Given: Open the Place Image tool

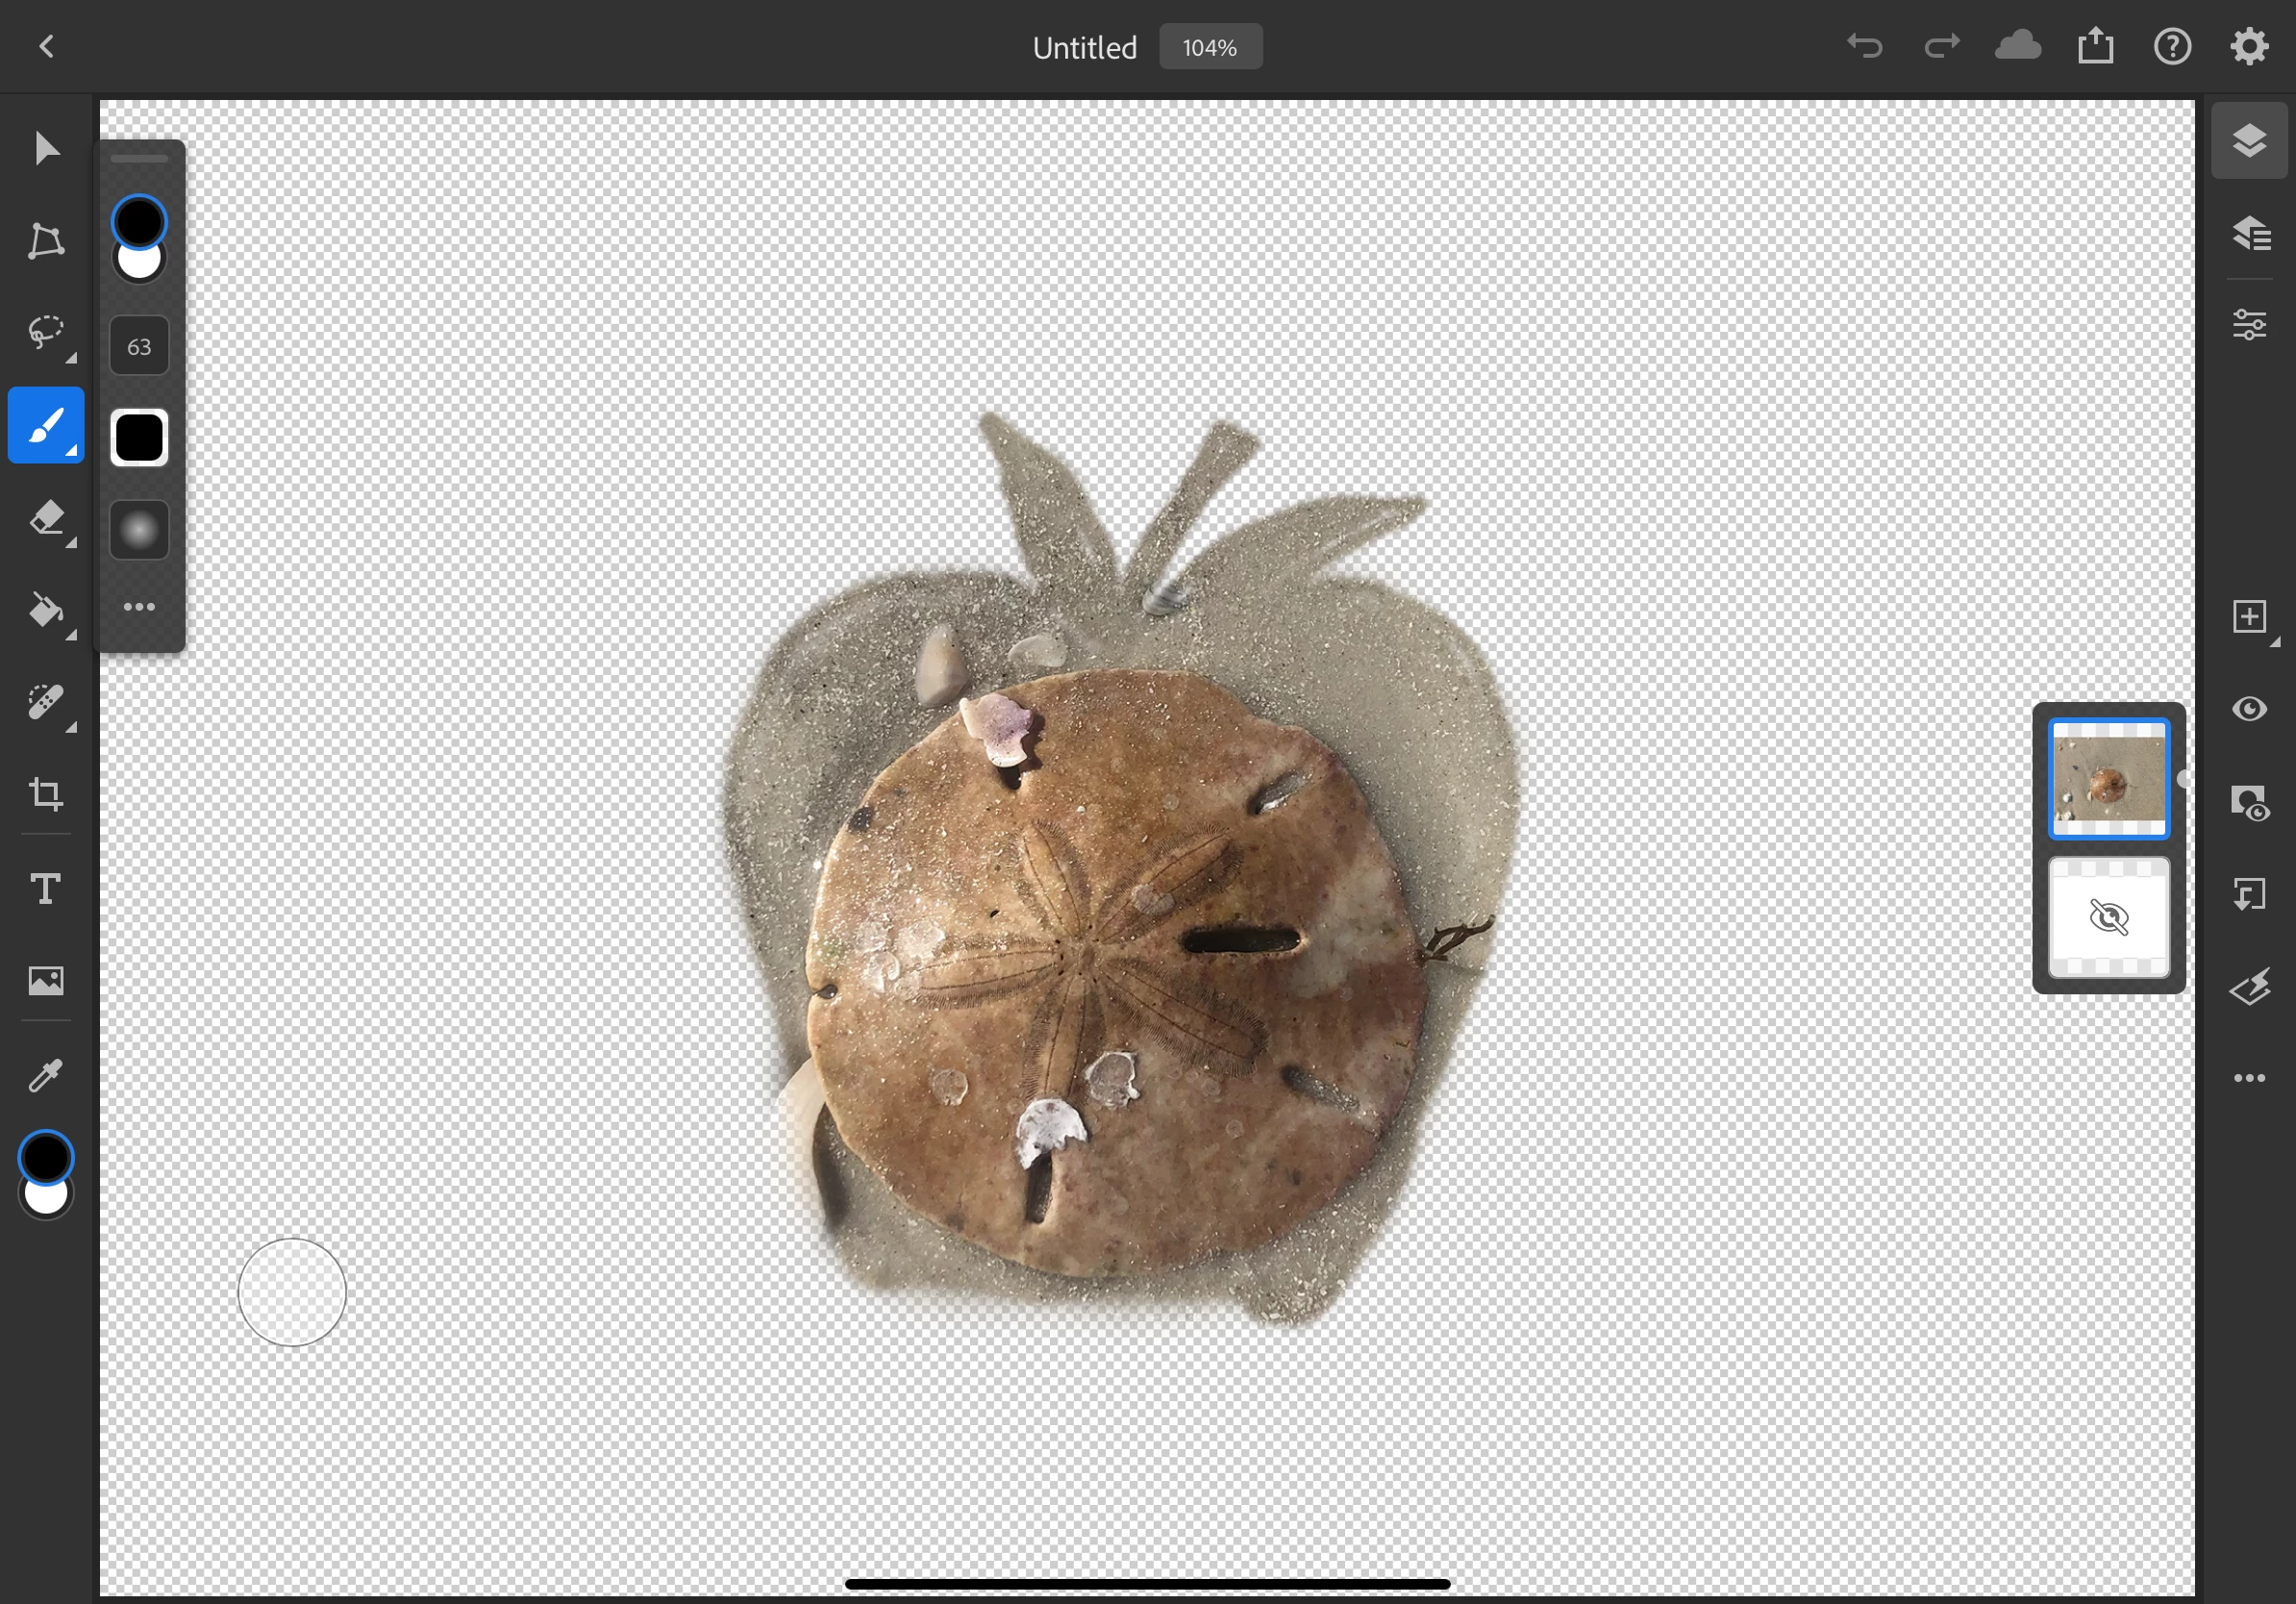Looking at the screenshot, I should point(46,980).
